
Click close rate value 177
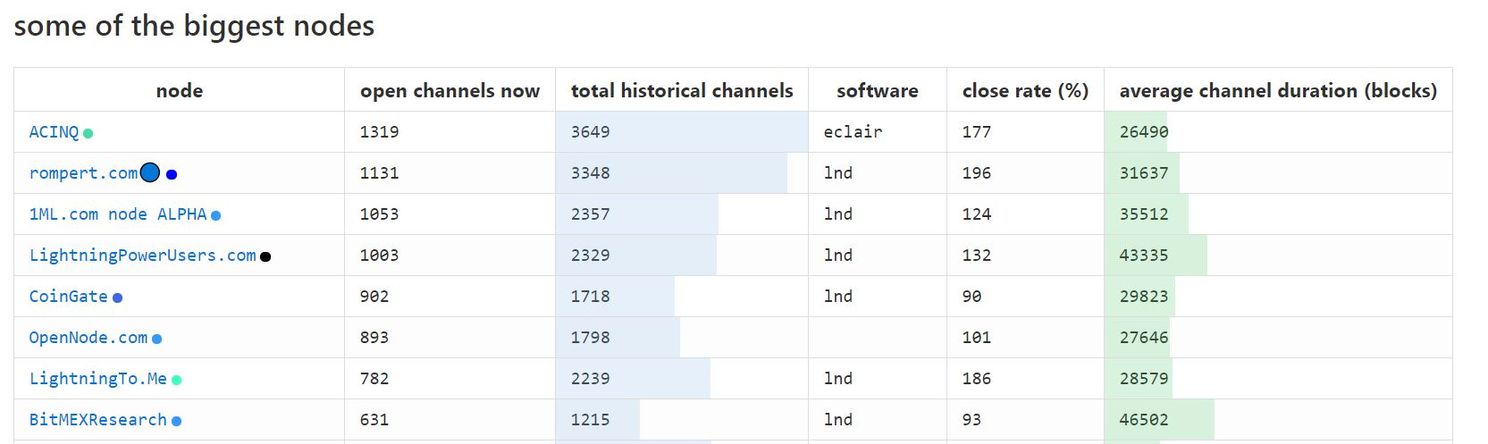pyautogui.click(x=976, y=132)
